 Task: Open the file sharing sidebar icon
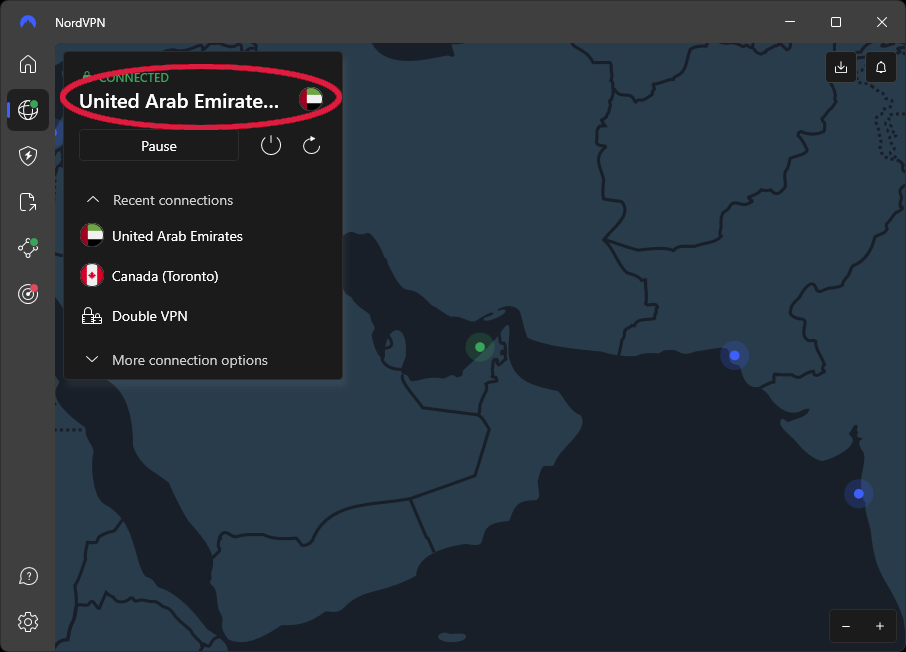point(28,202)
